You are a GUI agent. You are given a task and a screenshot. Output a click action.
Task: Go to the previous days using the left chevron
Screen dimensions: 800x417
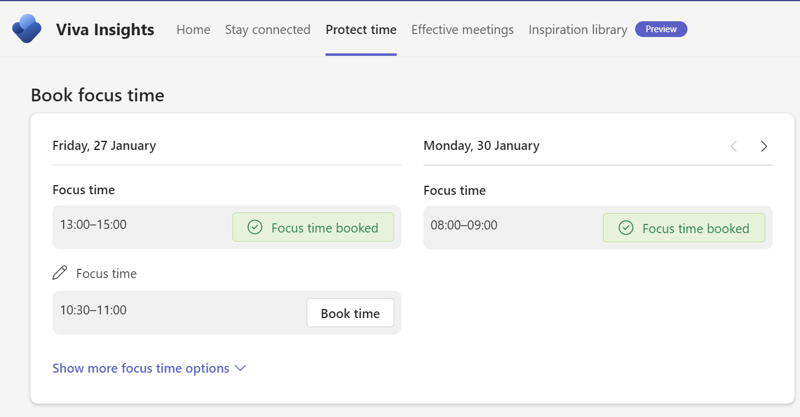[x=733, y=146]
